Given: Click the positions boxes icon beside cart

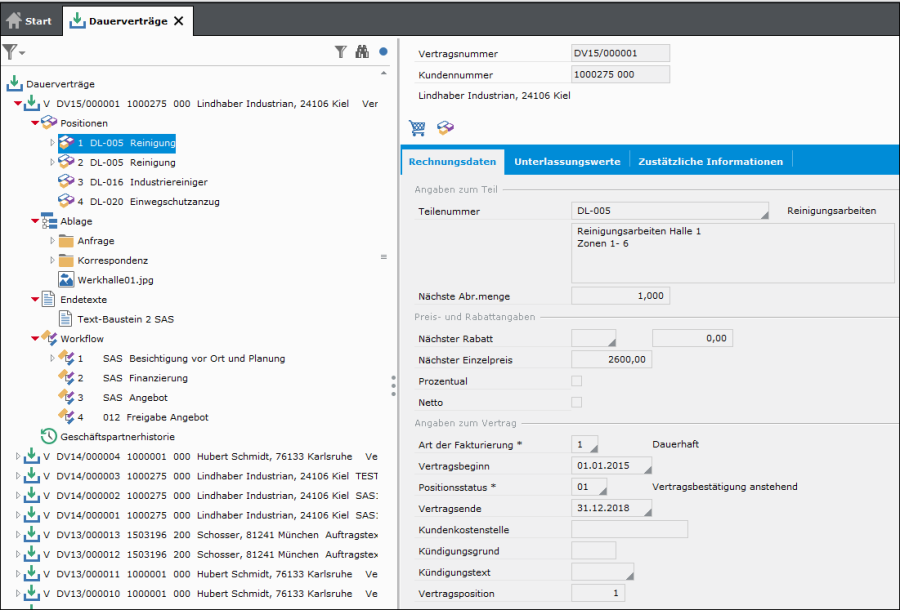Looking at the screenshot, I should pos(445,127).
